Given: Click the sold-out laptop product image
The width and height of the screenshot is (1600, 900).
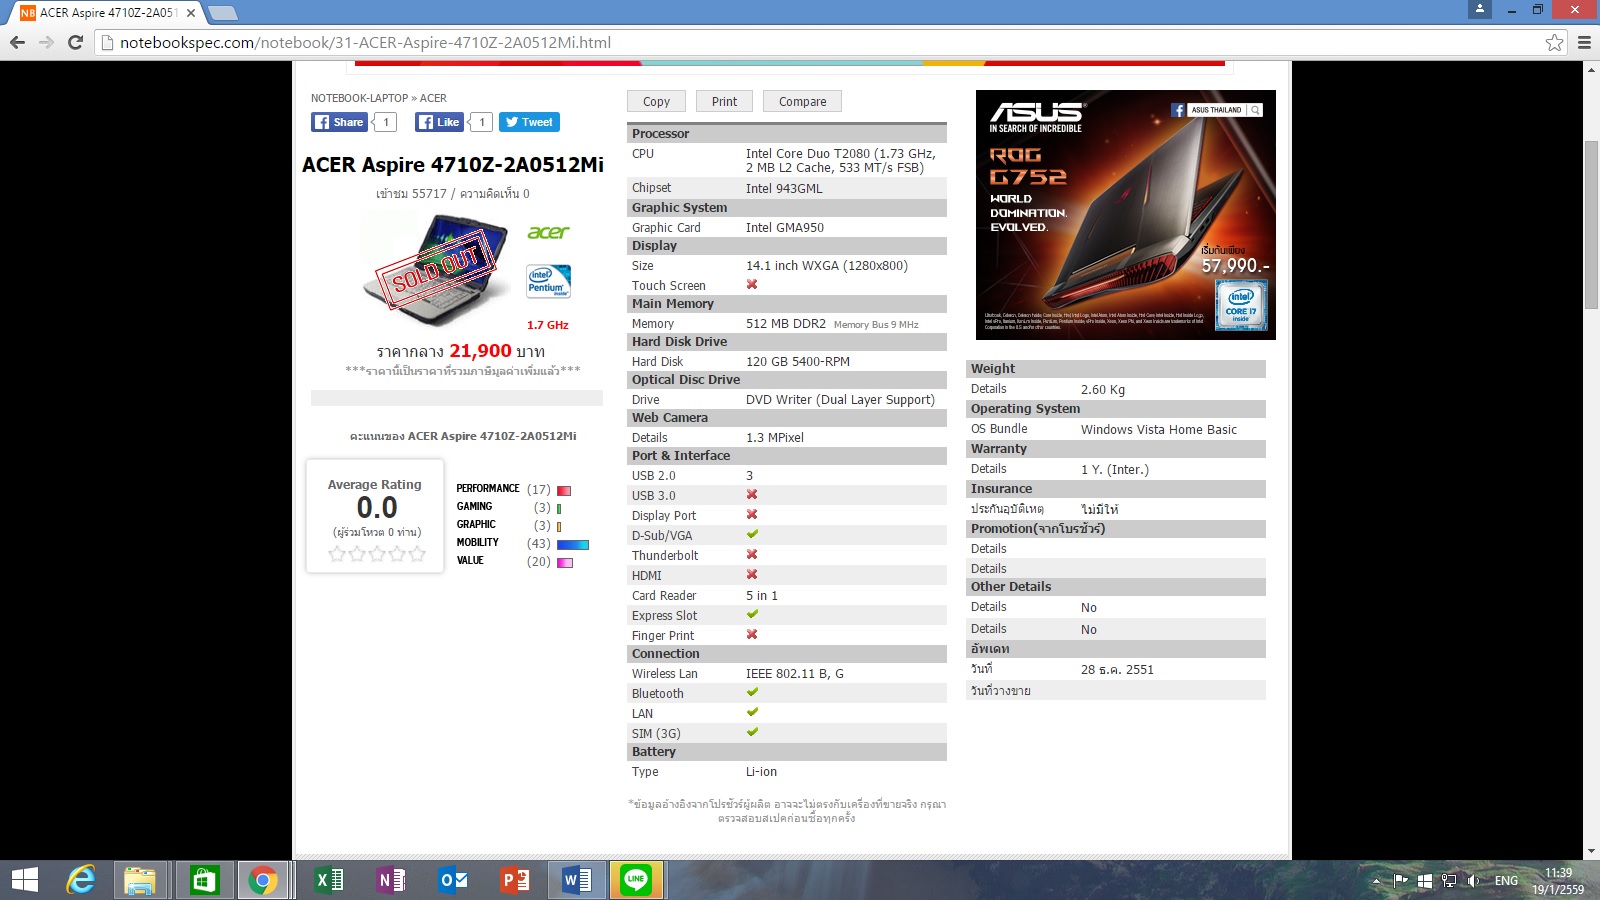Looking at the screenshot, I should pyautogui.click(x=430, y=272).
